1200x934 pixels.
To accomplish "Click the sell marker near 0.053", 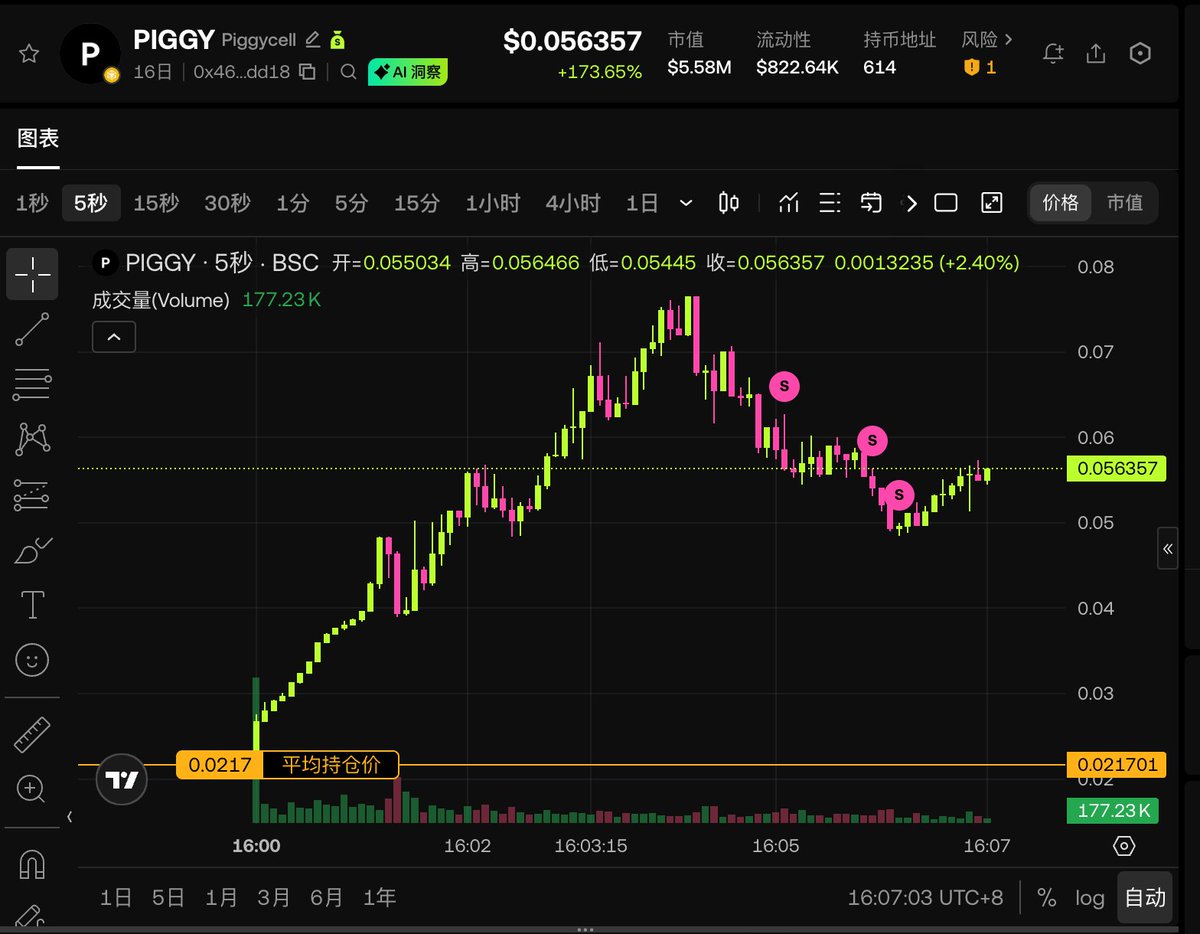I will [x=899, y=494].
